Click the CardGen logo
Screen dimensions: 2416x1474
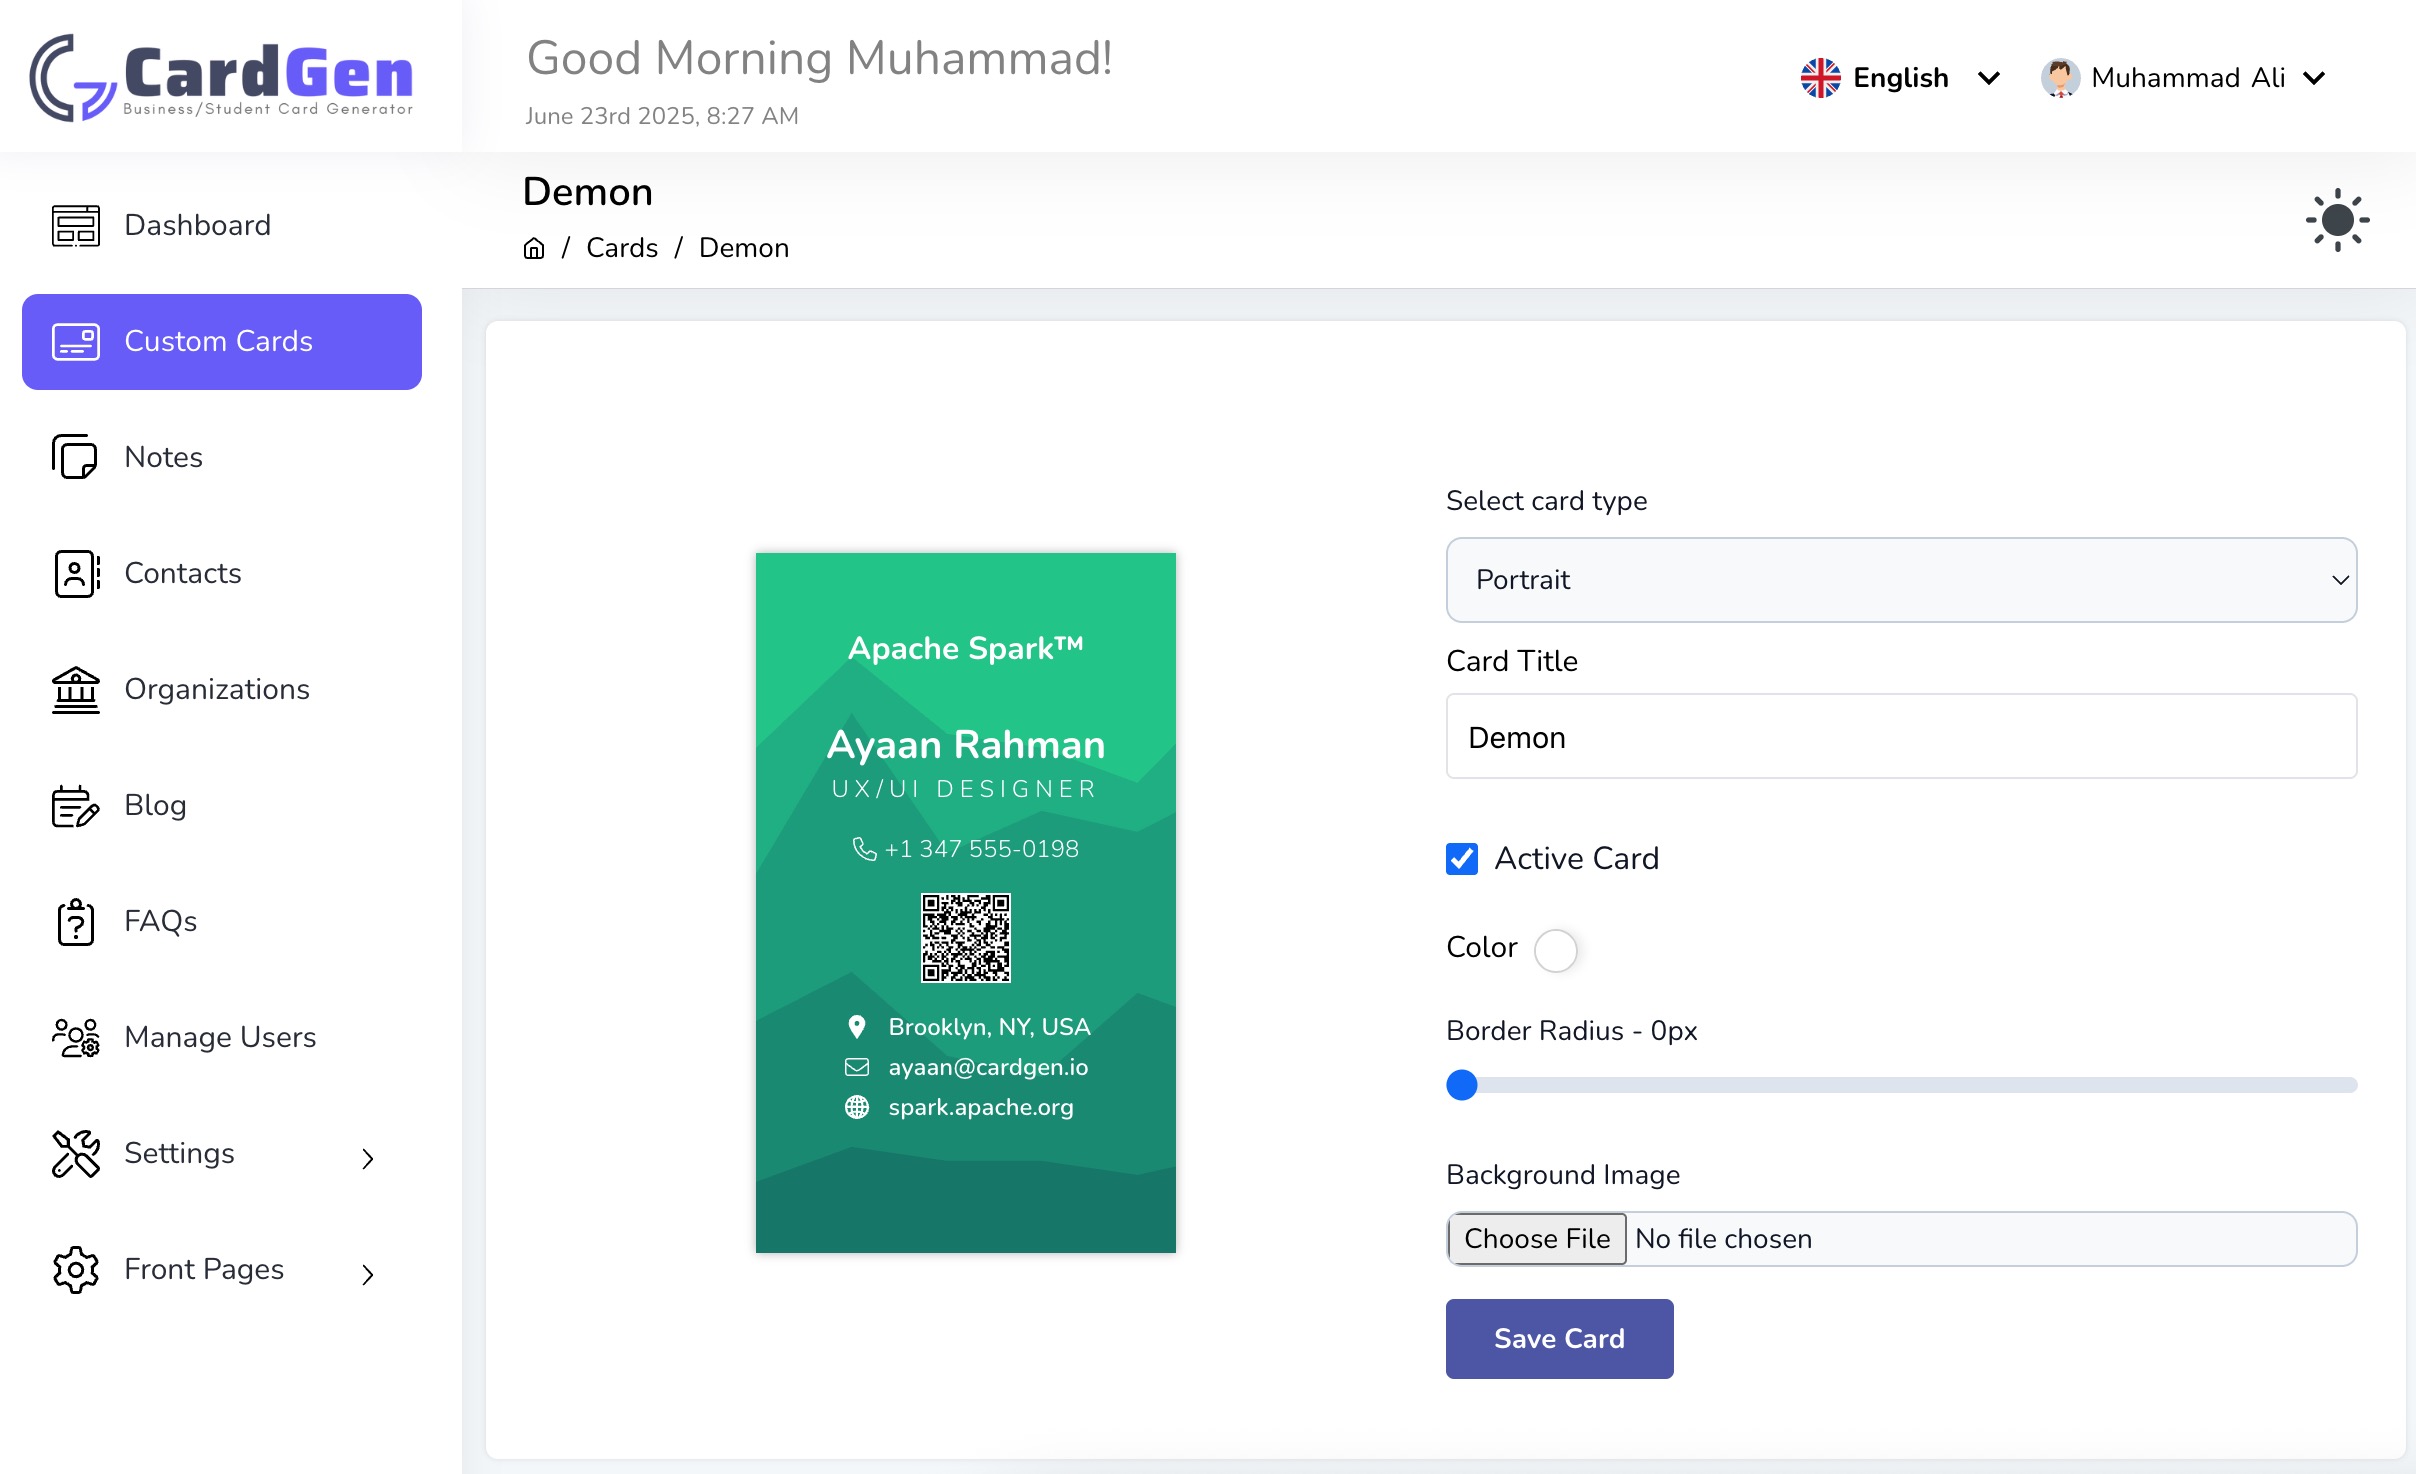tap(221, 78)
